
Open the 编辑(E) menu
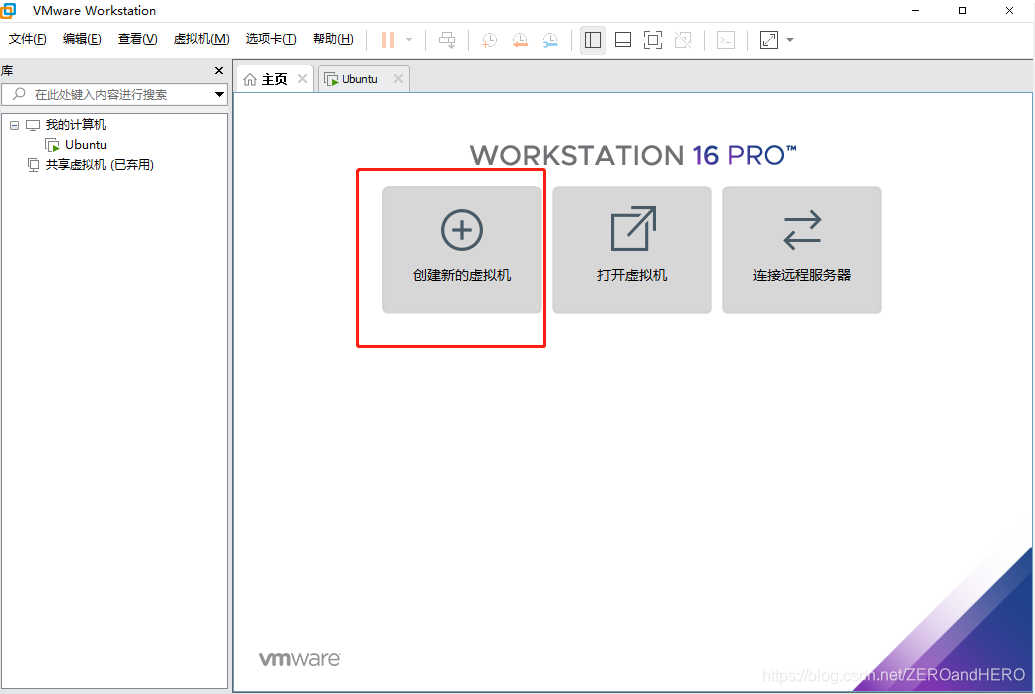point(82,39)
